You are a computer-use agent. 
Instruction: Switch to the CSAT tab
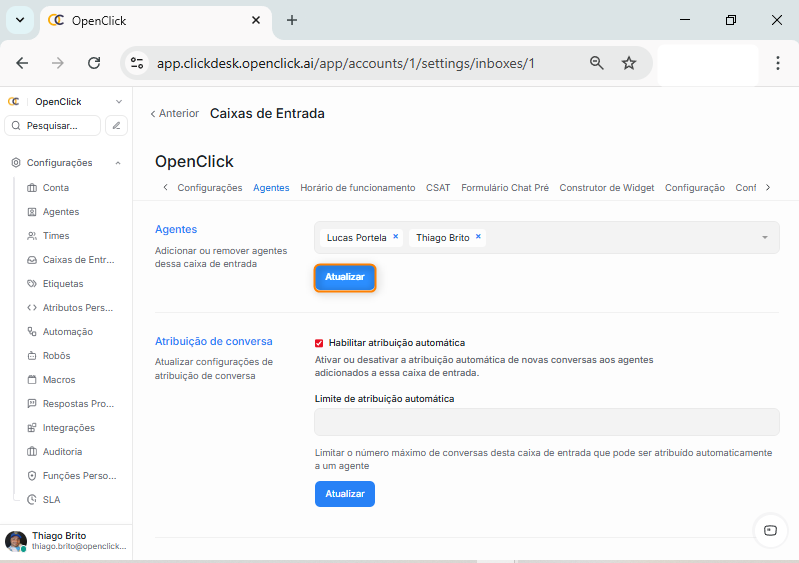point(438,188)
